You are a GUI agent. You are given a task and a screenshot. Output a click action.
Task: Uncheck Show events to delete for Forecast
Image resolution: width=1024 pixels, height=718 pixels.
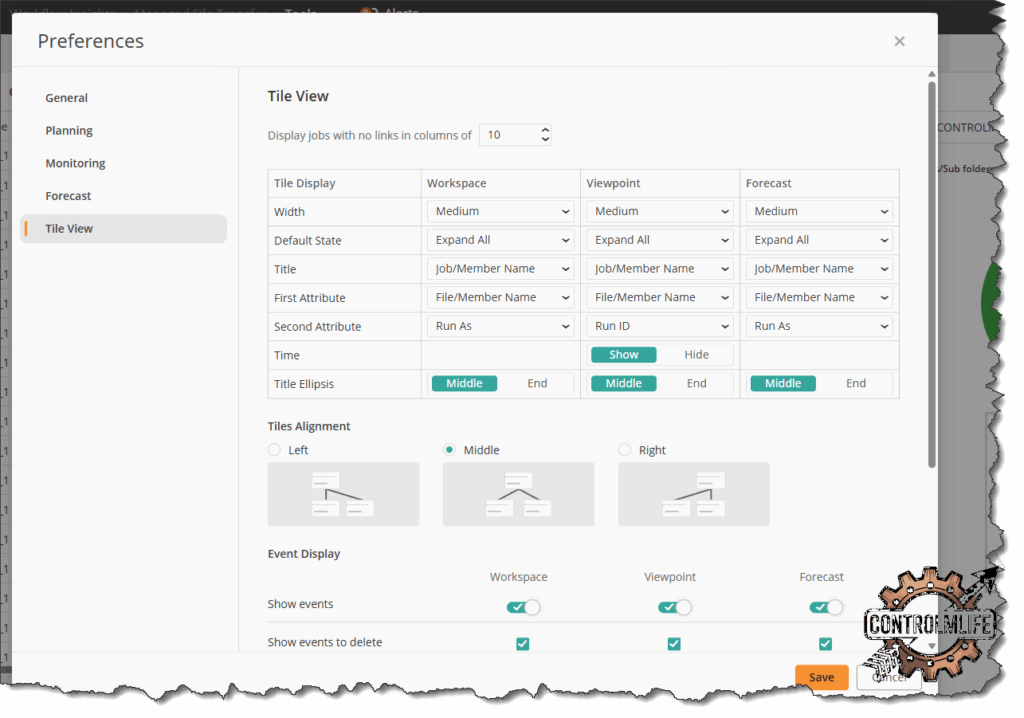point(825,644)
